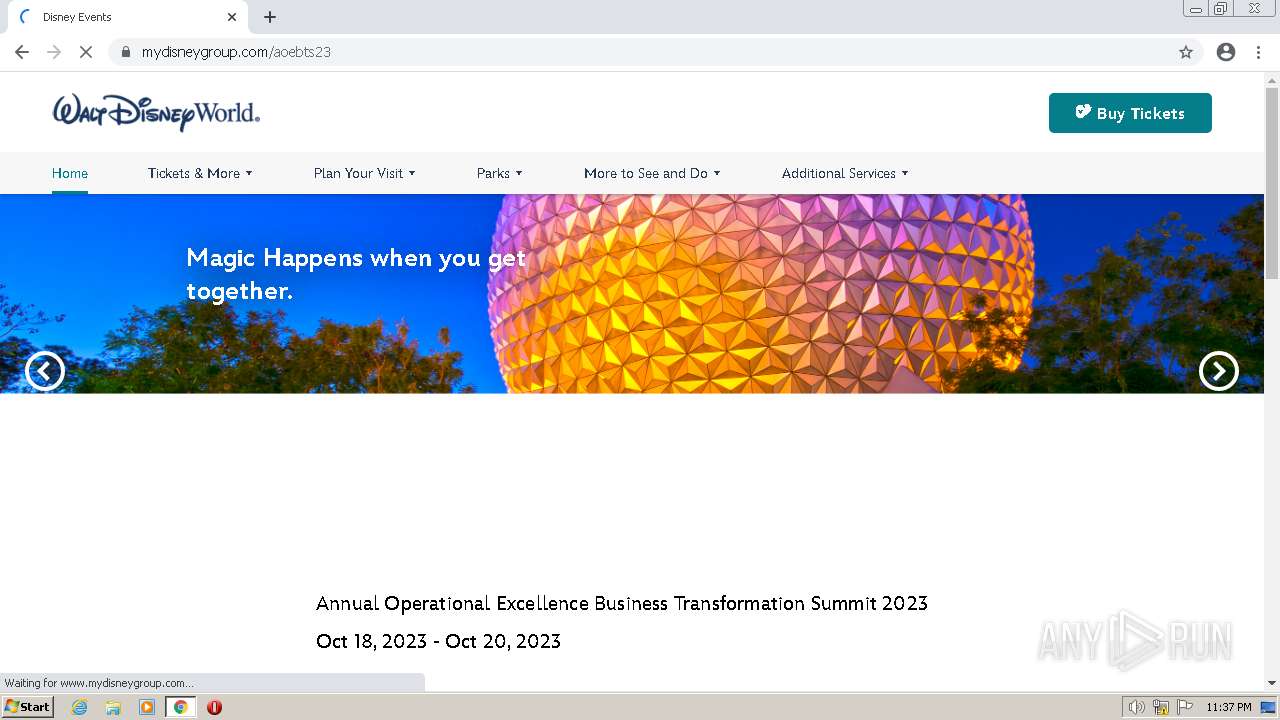
Task: Expand the Parks menu
Action: 499,173
